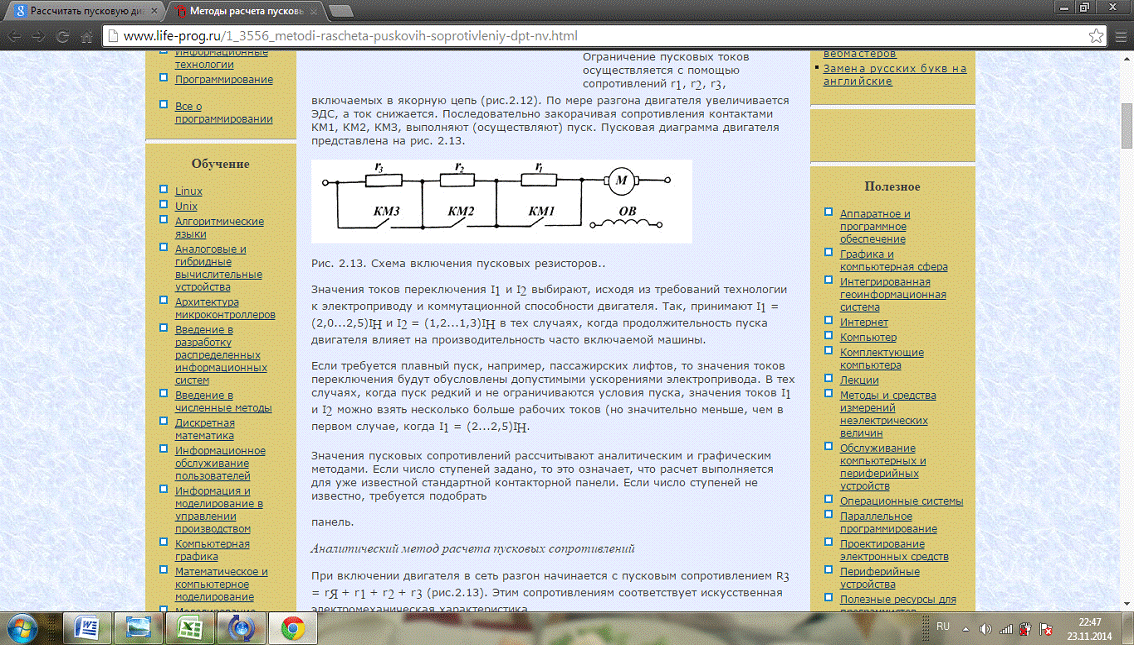The height and width of the screenshot is (645, 1134).
Task: Go to the home page icon
Action: click(88, 36)
